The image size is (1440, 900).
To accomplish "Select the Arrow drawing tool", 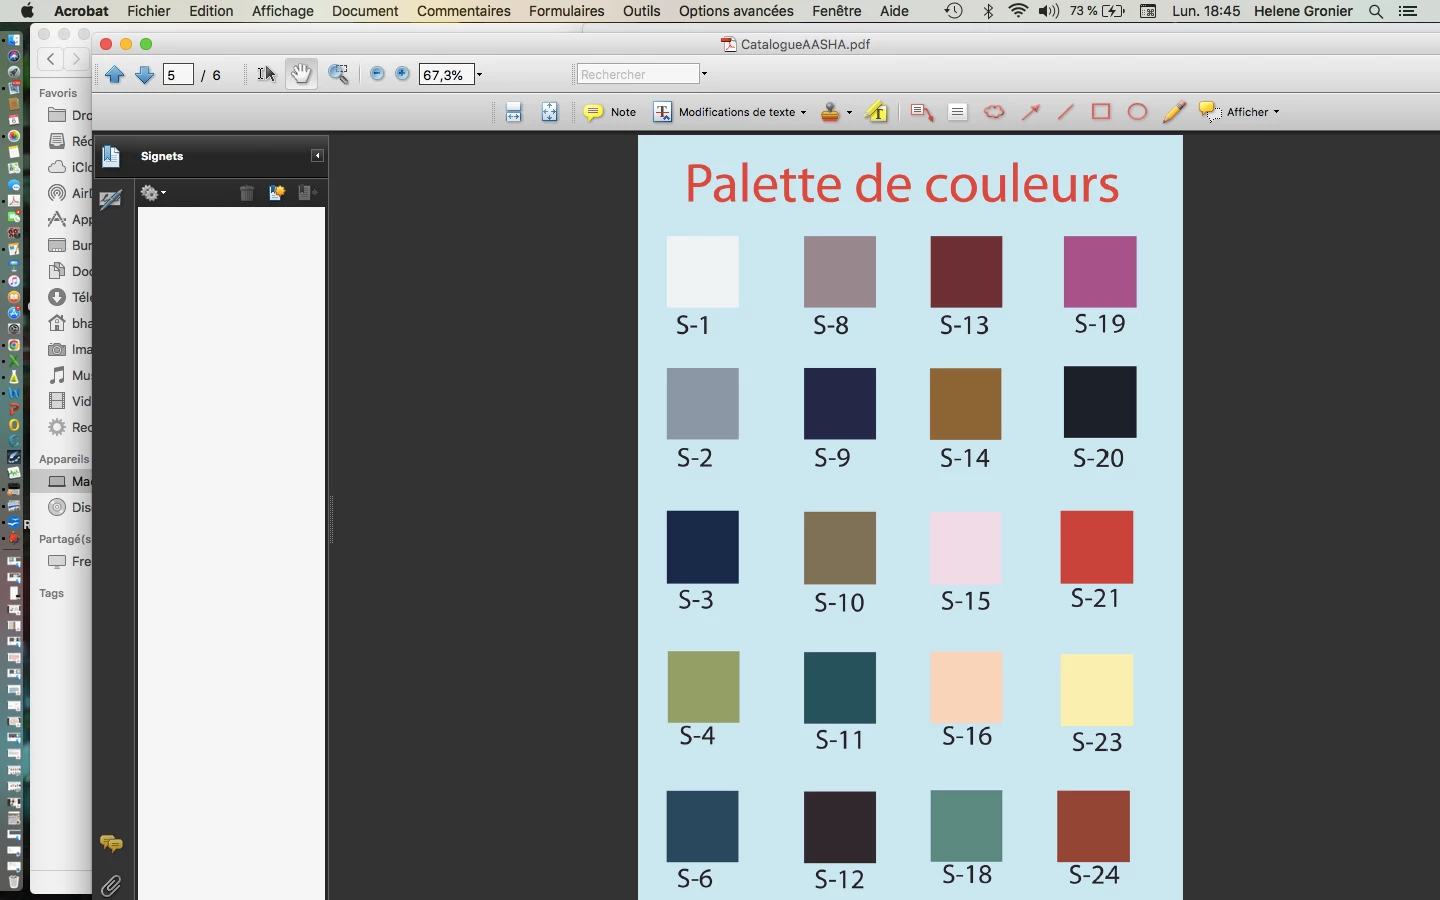I will [1031, 112].
